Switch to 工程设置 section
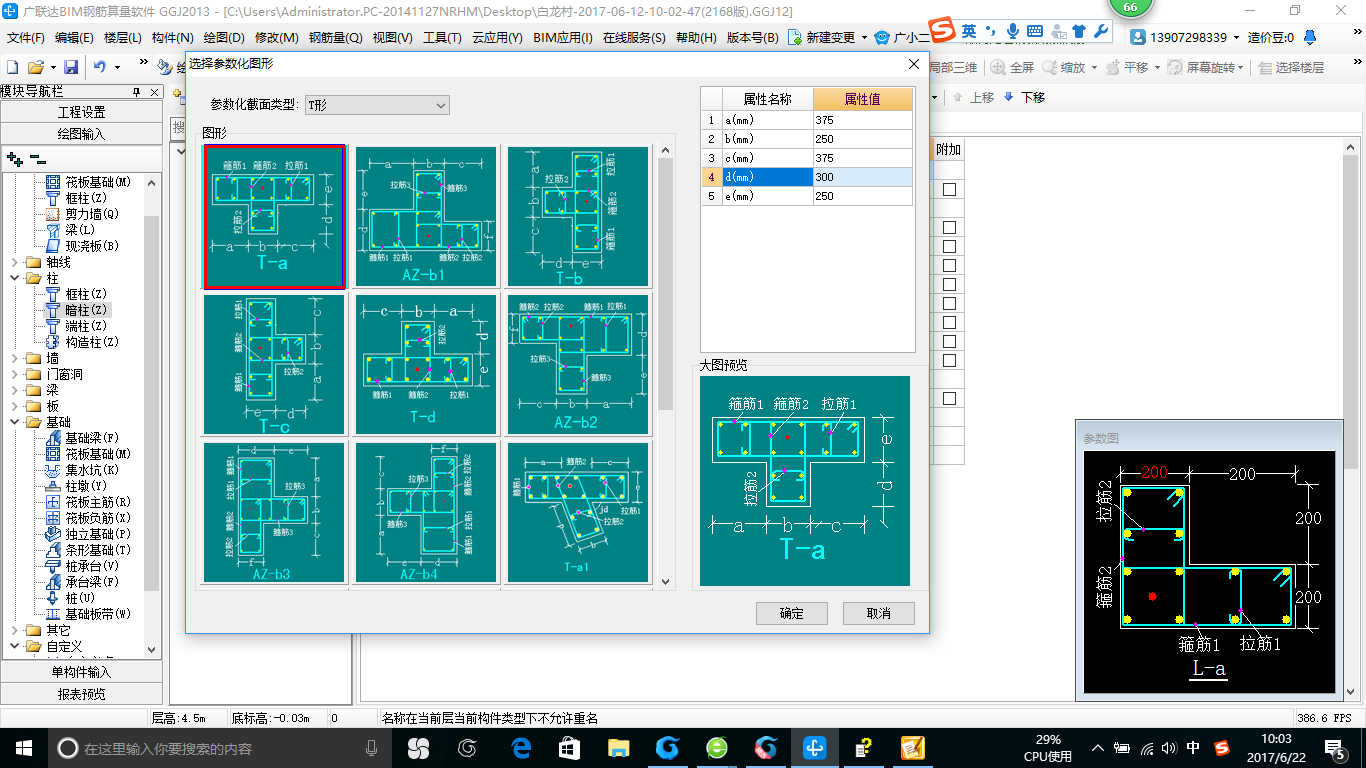 (x=81, y=112)
